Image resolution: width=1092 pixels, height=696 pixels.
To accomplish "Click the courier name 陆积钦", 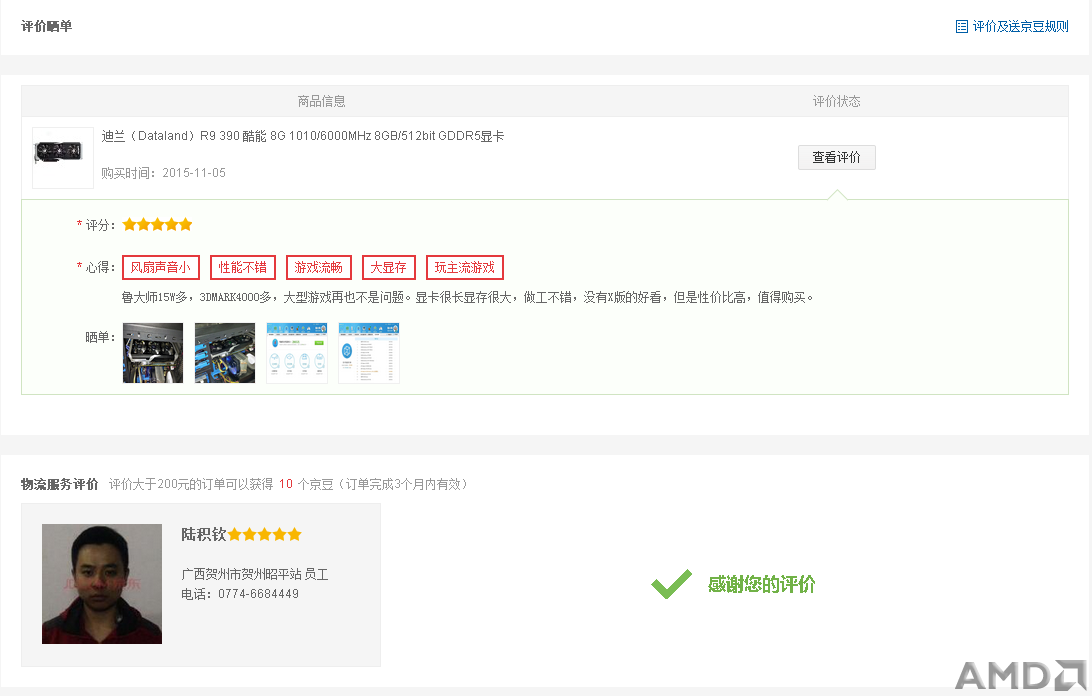I will pyautogui.click(x=204, y=534).
